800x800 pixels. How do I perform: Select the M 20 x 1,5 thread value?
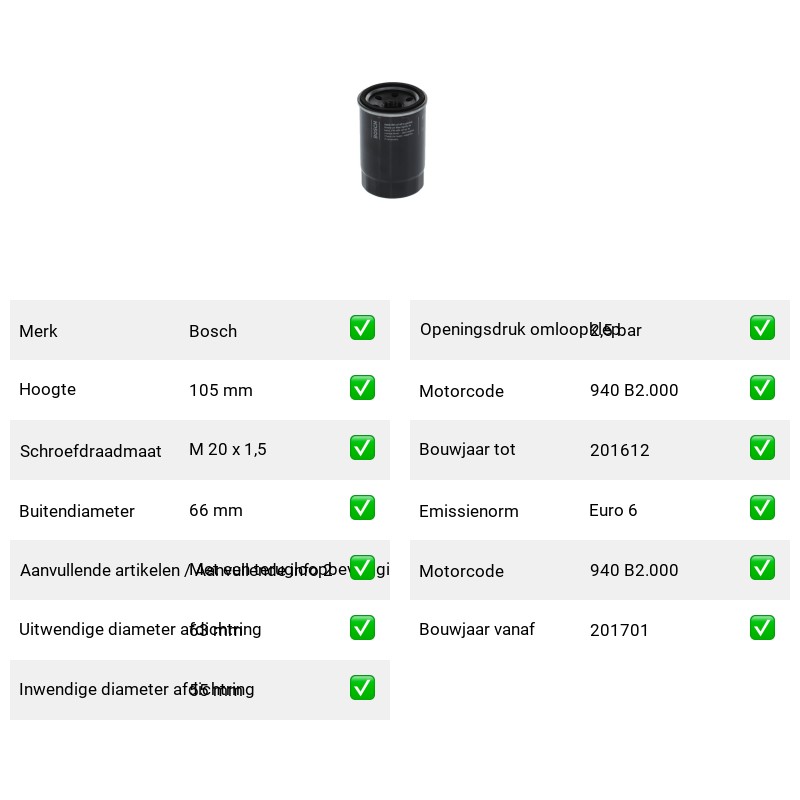[228, 449]
